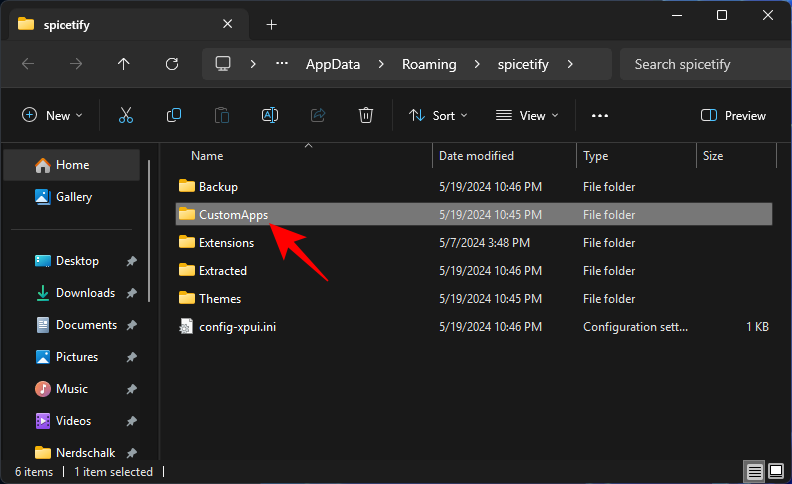This screenshot has height=484, width=792.
Task: Expand the Sort options dropdown
Action: [x=438, y=116]
